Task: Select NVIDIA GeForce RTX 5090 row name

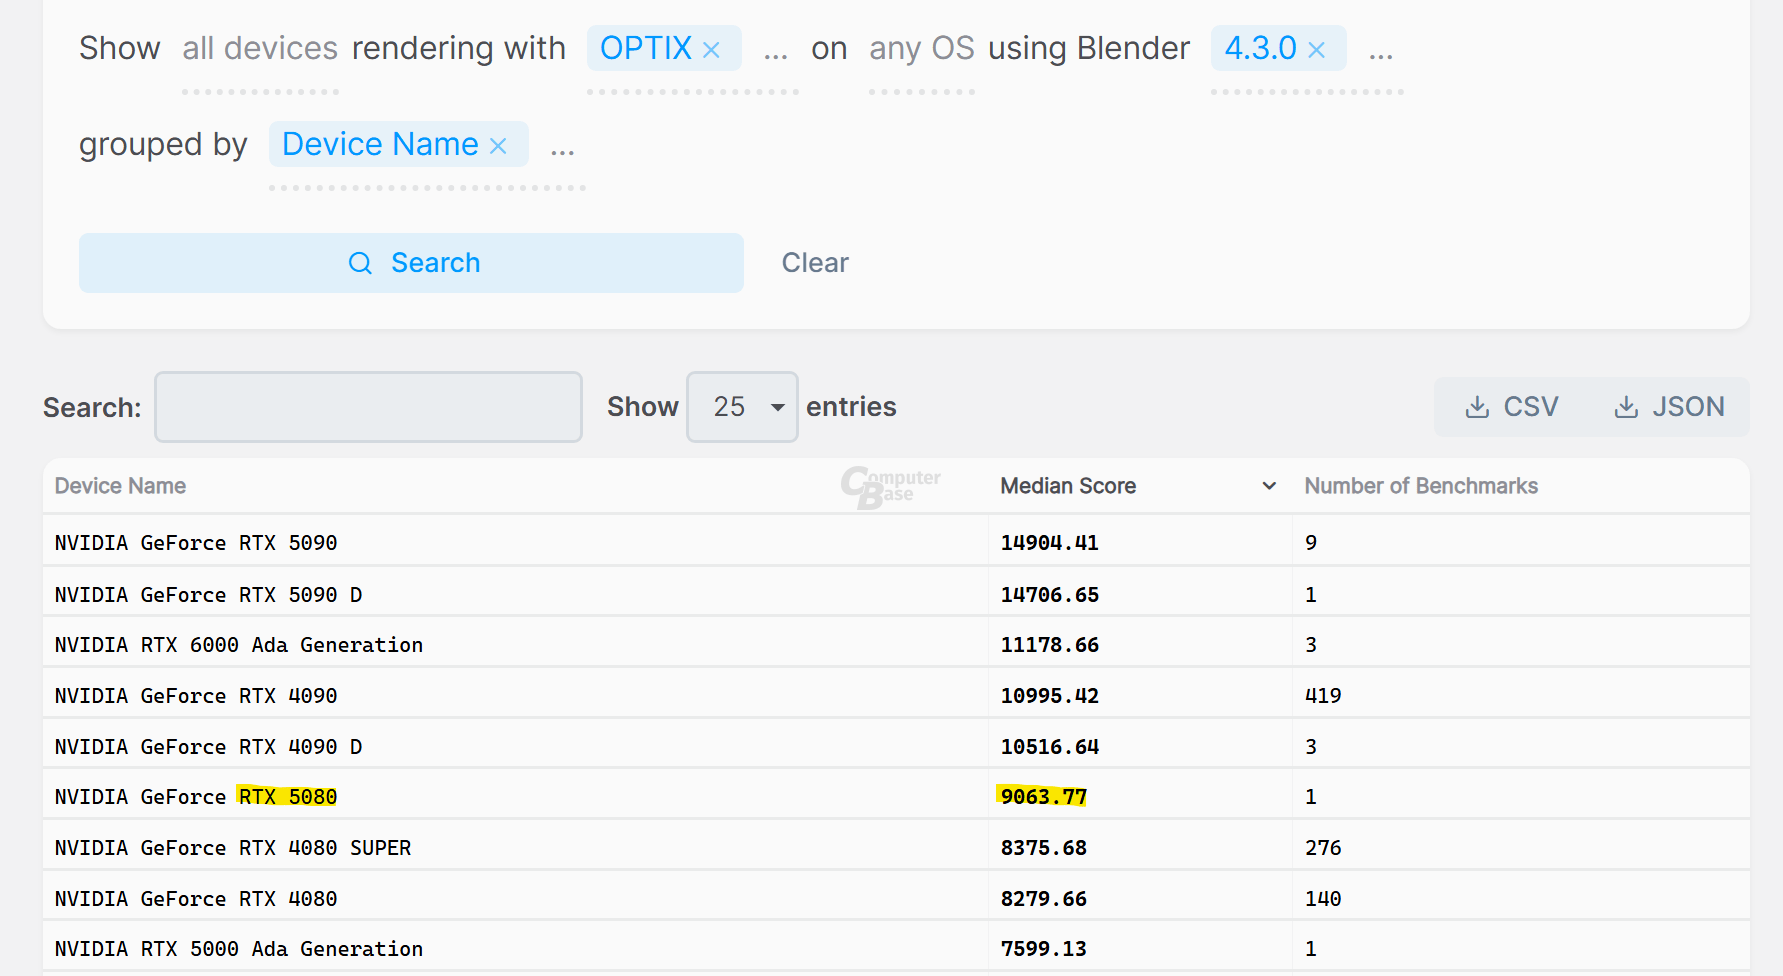Action: click(x=196, y=543)
